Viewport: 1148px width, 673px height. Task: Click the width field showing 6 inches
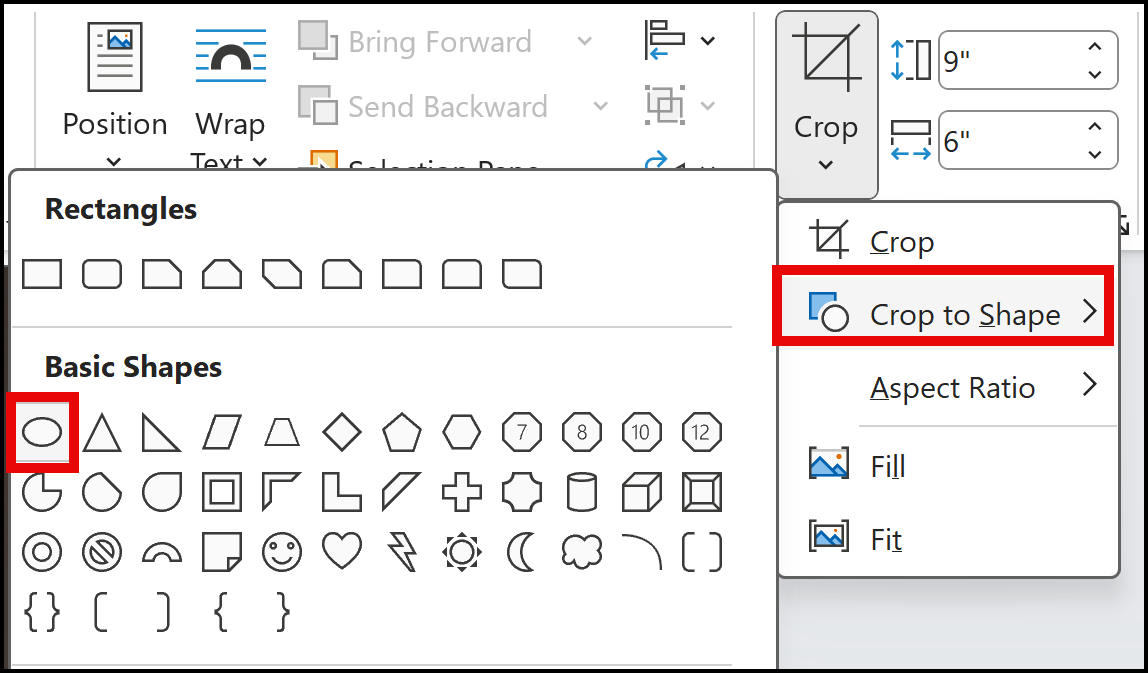coord(1010,139)
